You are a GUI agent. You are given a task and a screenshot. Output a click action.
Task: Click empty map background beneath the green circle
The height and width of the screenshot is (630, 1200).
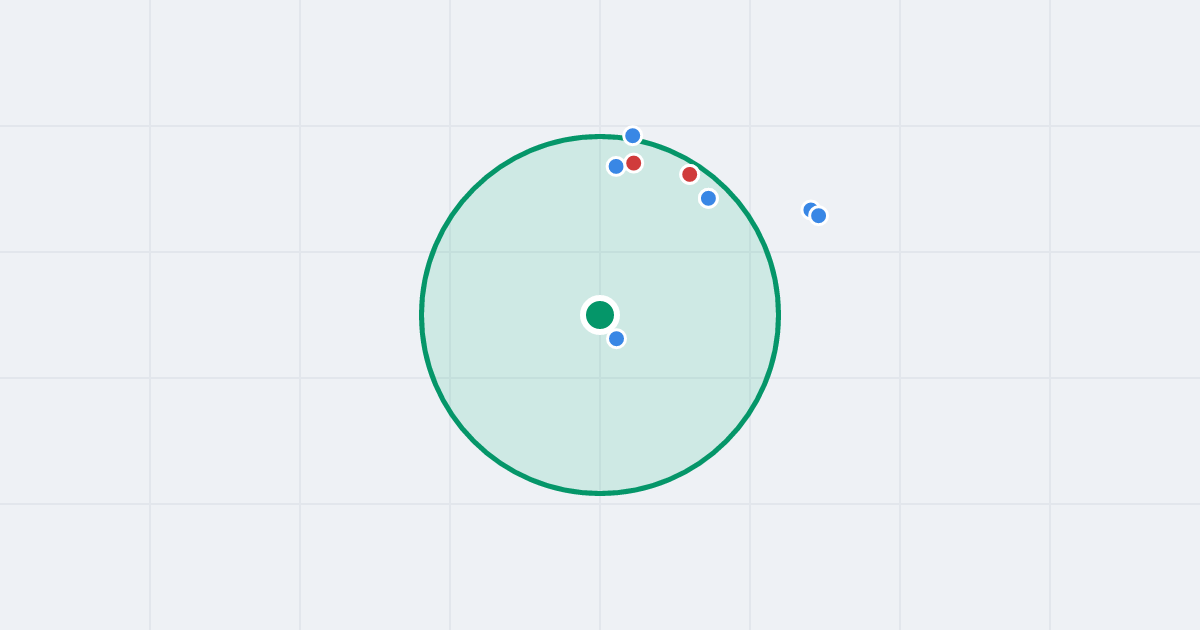coord(600,560)
